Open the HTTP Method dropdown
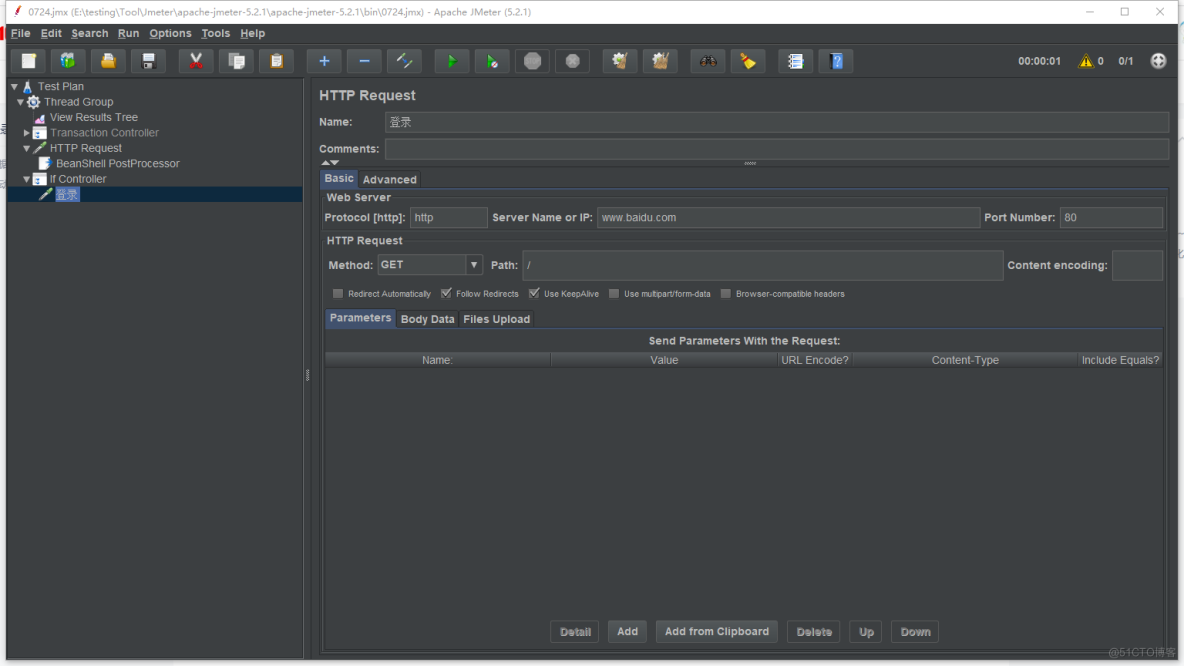The width and height of the screenshot is (1184, 666). click(474, 264)
